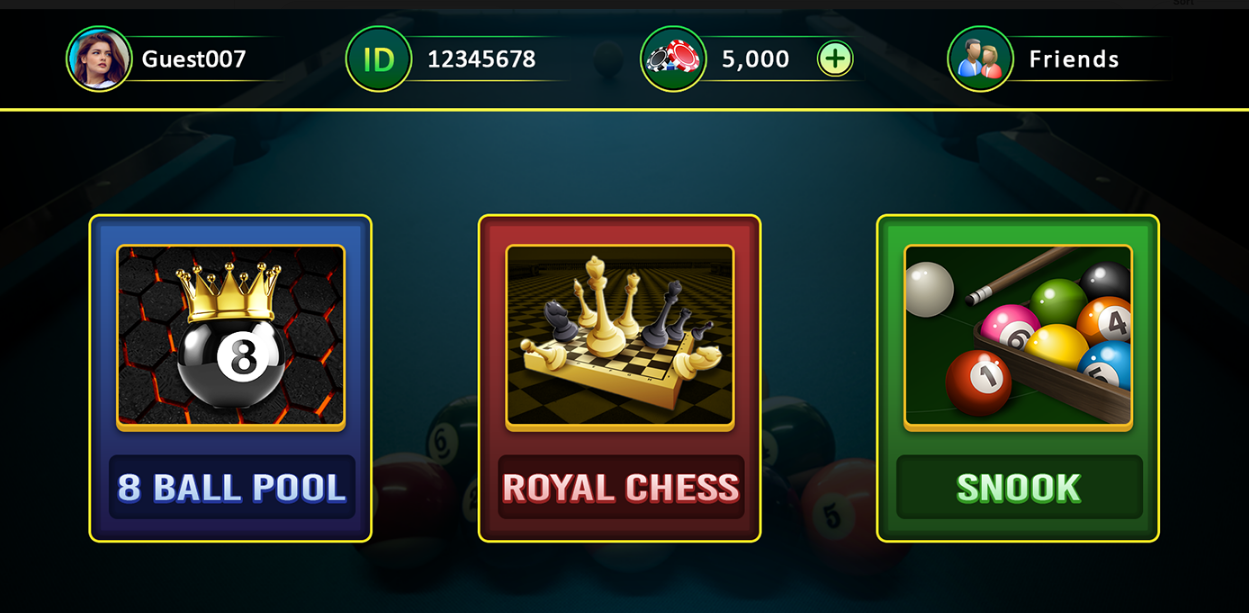Screen dimensions: 1249x613
Task: Click the gold crown above the 8 ball
Action: pyautogui.click(x=229, y=291)
